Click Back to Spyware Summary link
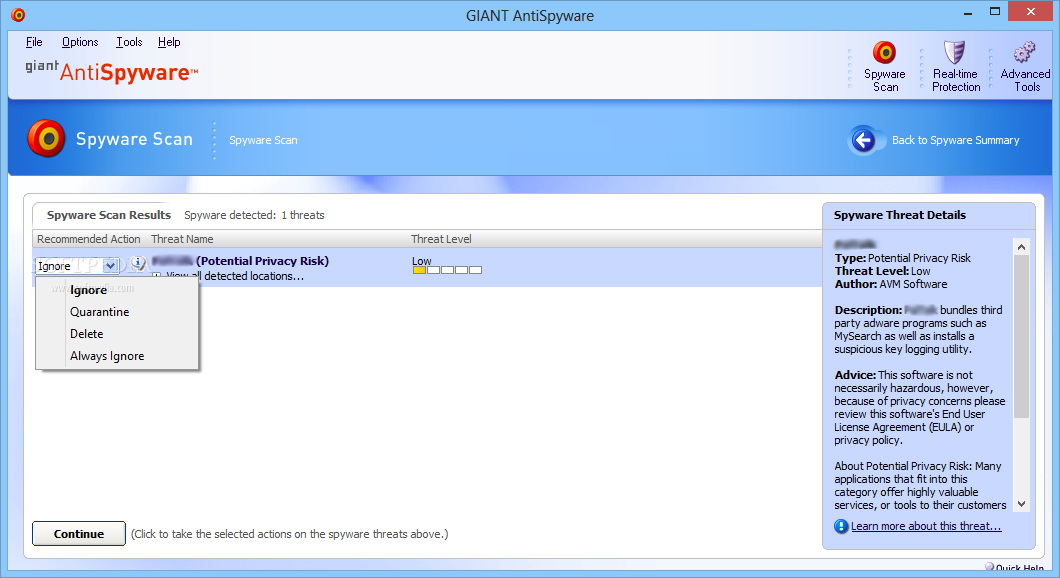 (955, 140)
